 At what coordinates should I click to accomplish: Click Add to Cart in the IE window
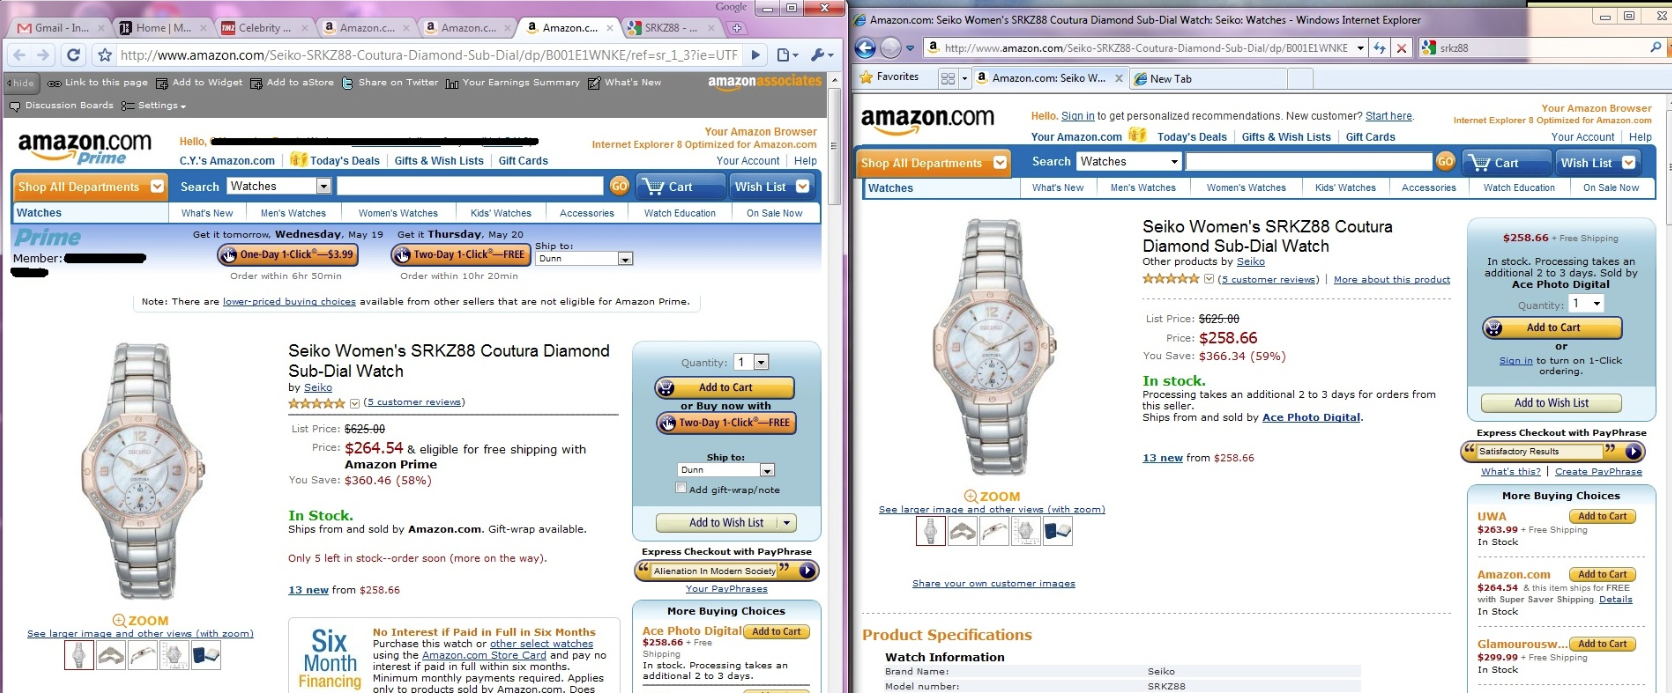1552,327
